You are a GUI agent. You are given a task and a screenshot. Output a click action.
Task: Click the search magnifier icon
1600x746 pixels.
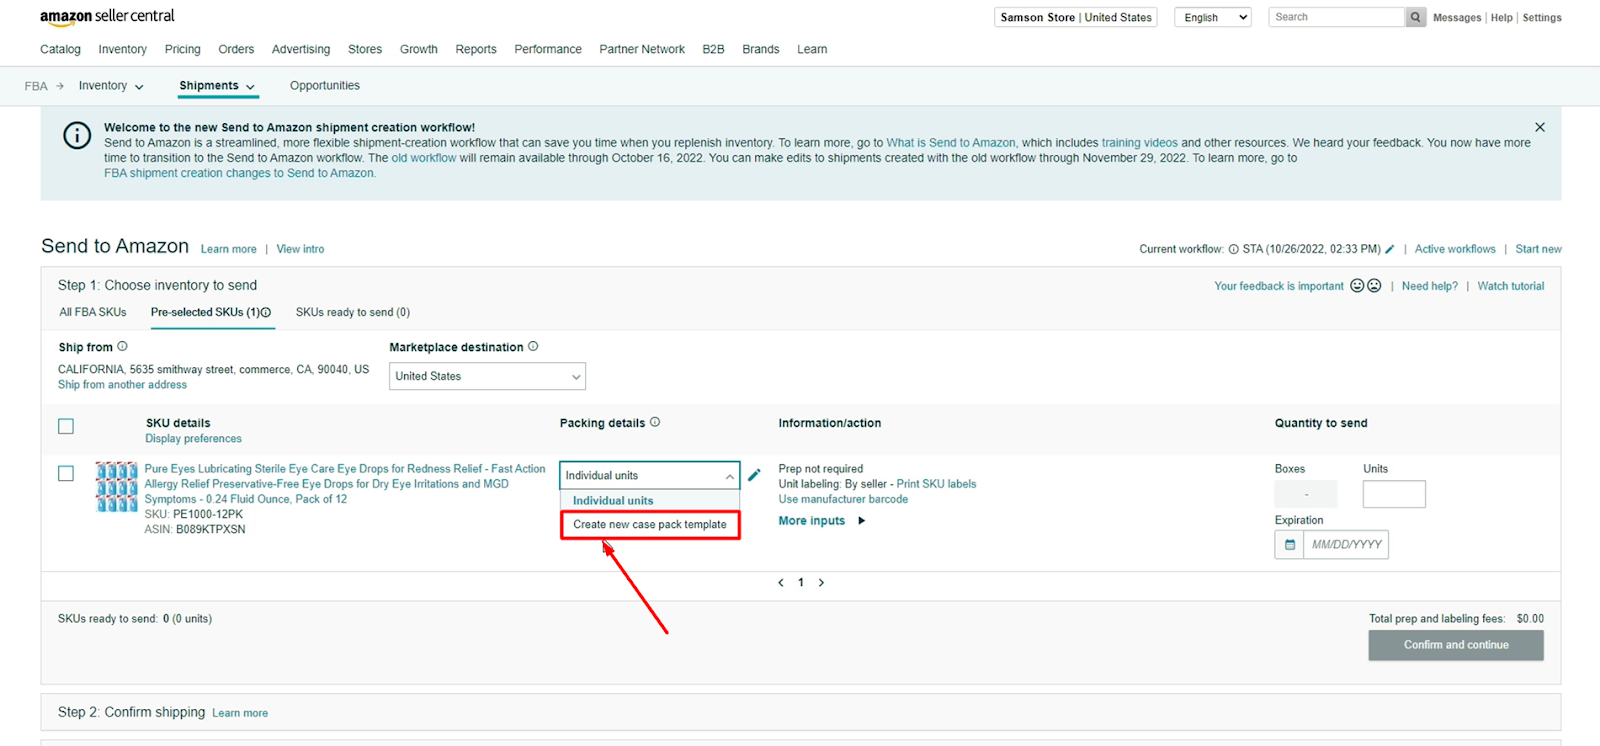1415,17
